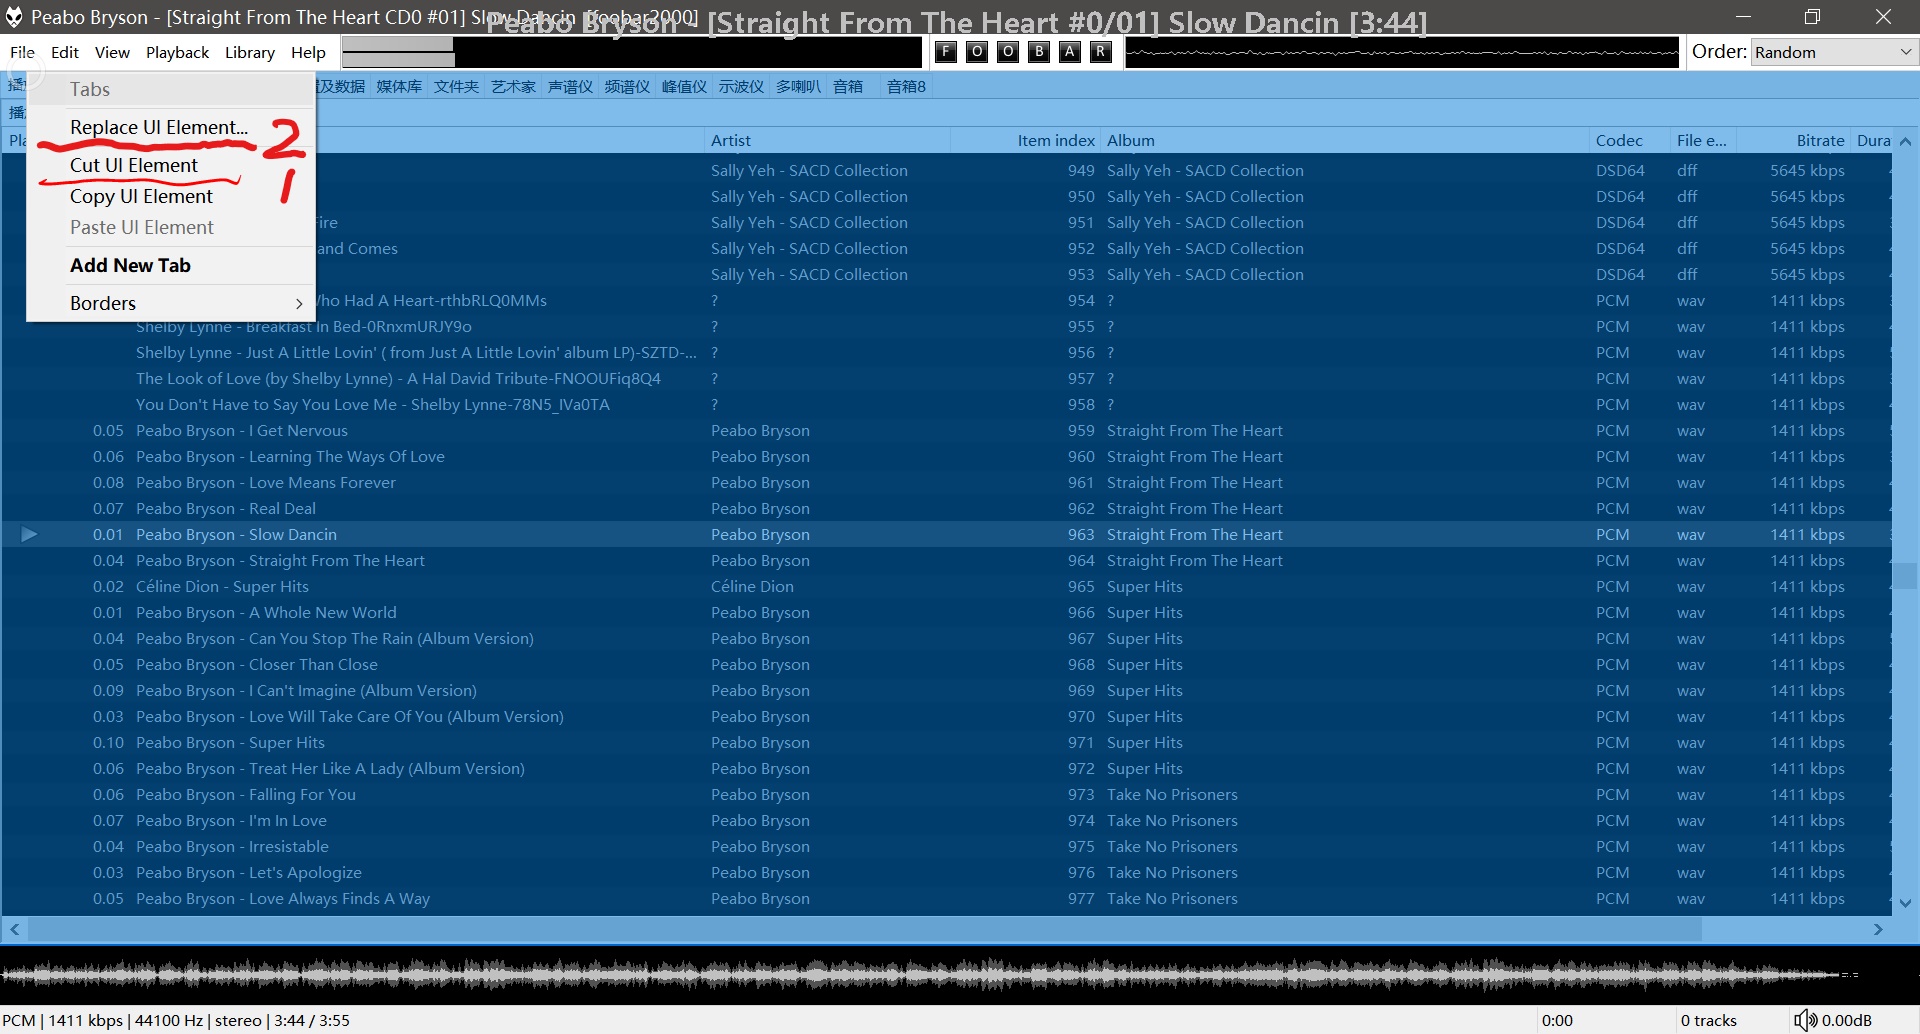Open the Library menu

250,52
